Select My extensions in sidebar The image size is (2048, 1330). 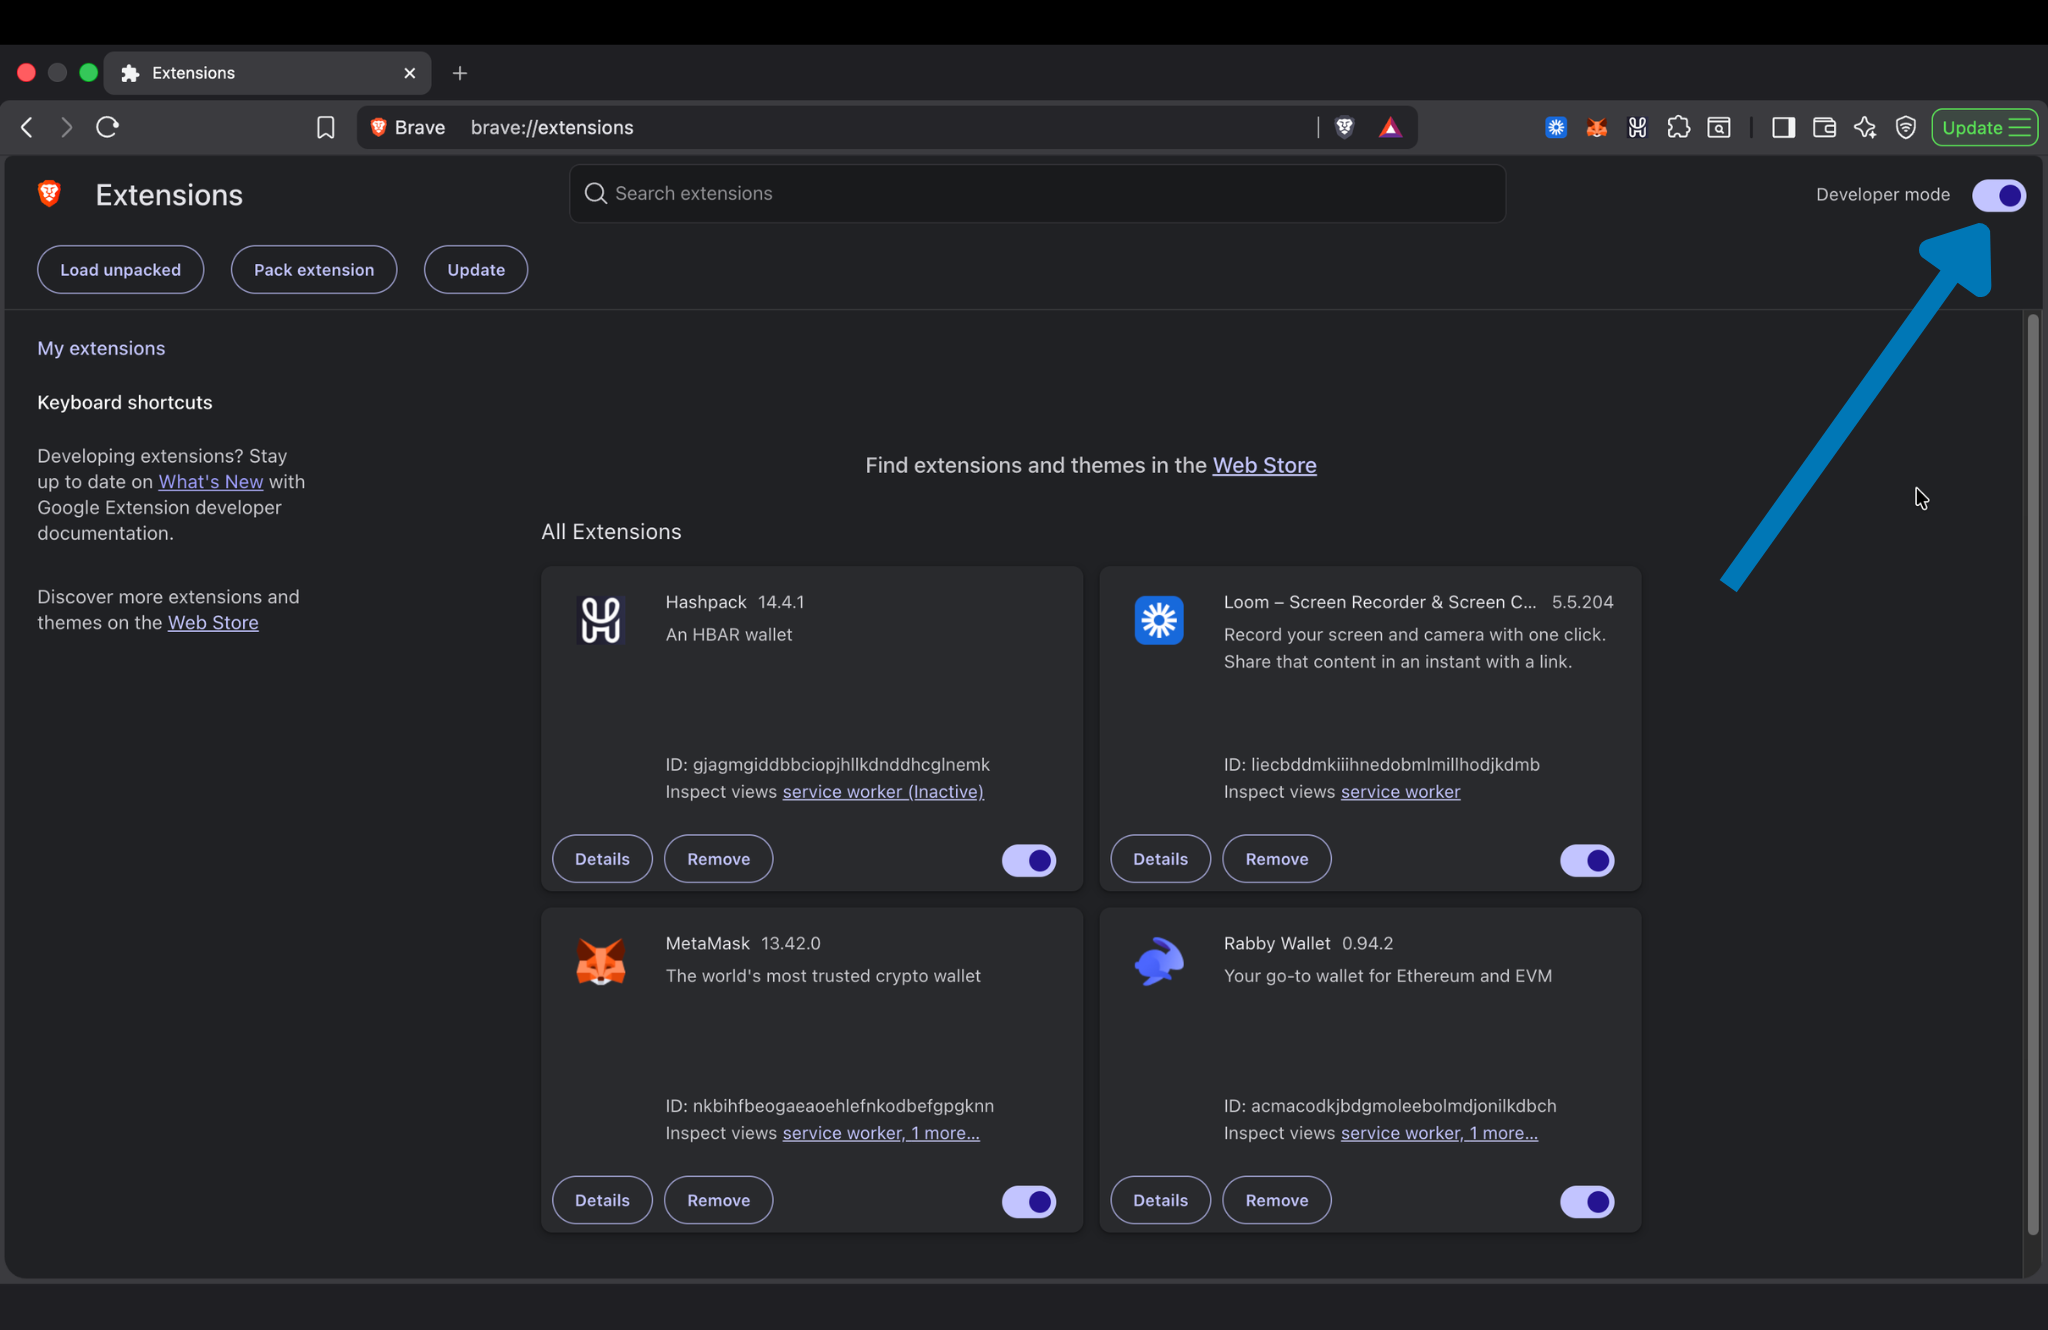point(101,348)
